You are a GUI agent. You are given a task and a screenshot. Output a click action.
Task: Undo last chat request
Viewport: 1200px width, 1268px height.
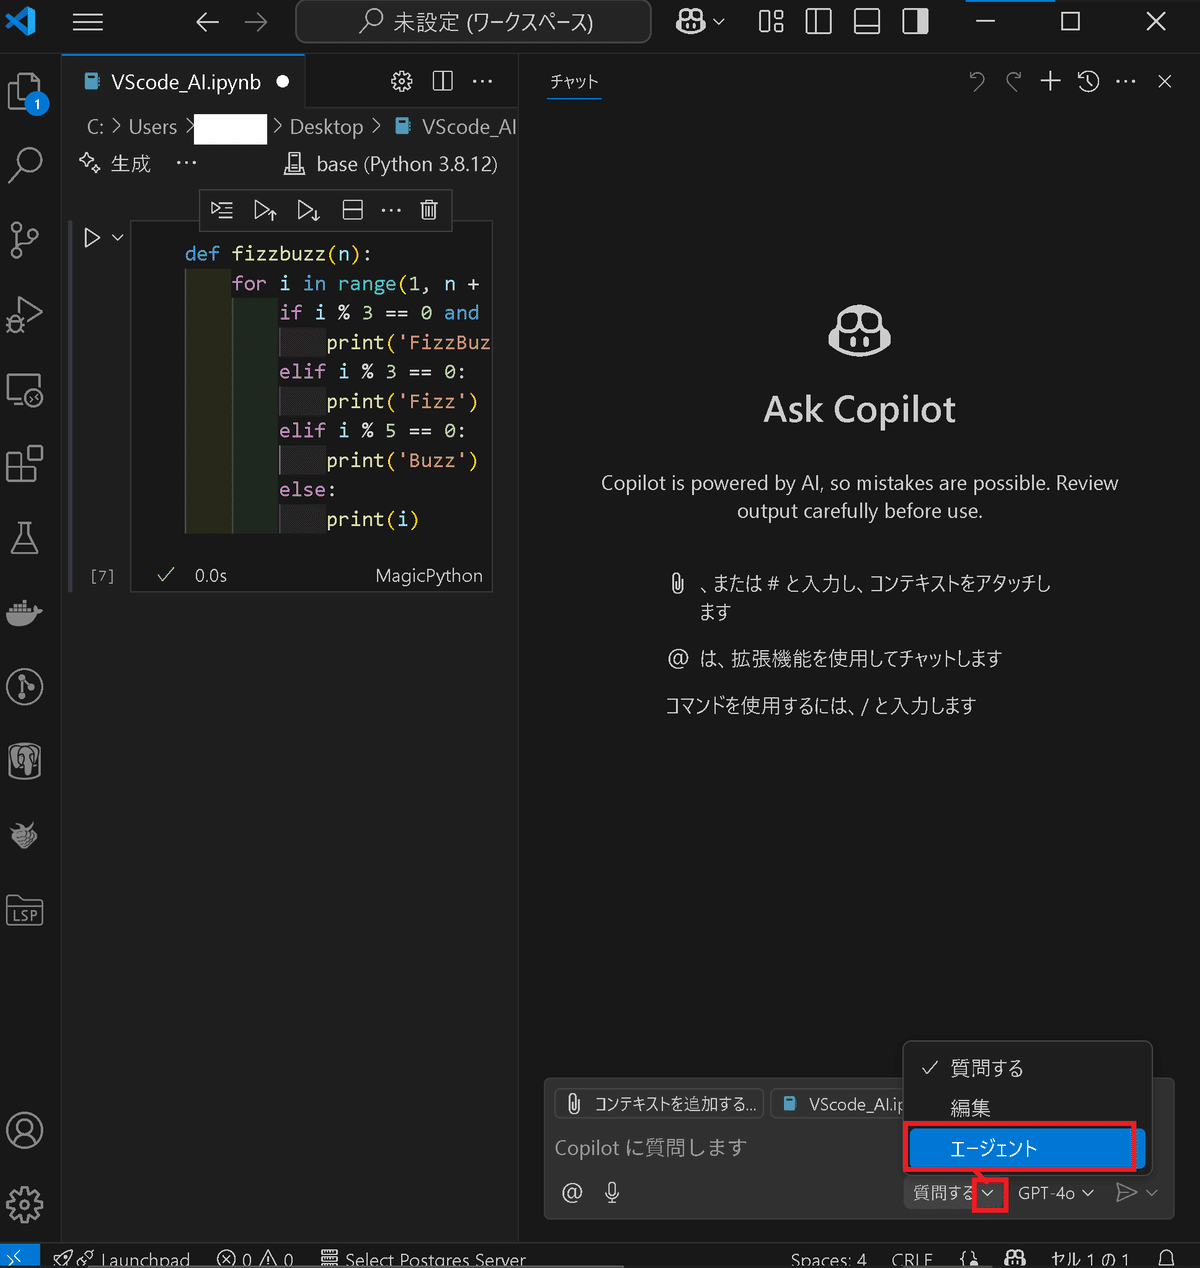977,82
